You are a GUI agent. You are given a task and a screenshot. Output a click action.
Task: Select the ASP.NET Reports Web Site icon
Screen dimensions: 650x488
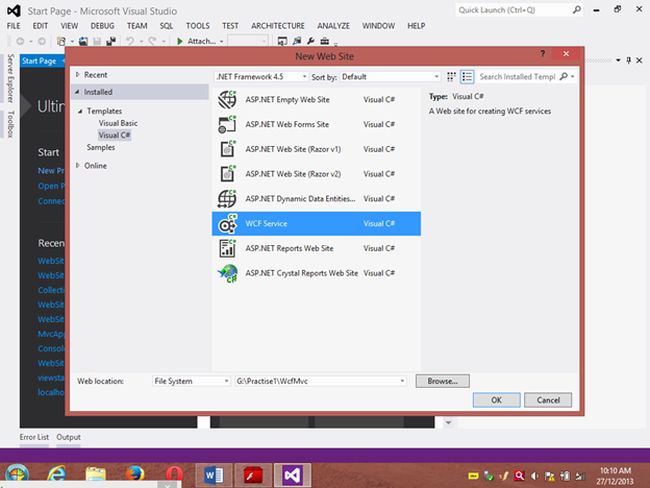click(x=227, y=248)
